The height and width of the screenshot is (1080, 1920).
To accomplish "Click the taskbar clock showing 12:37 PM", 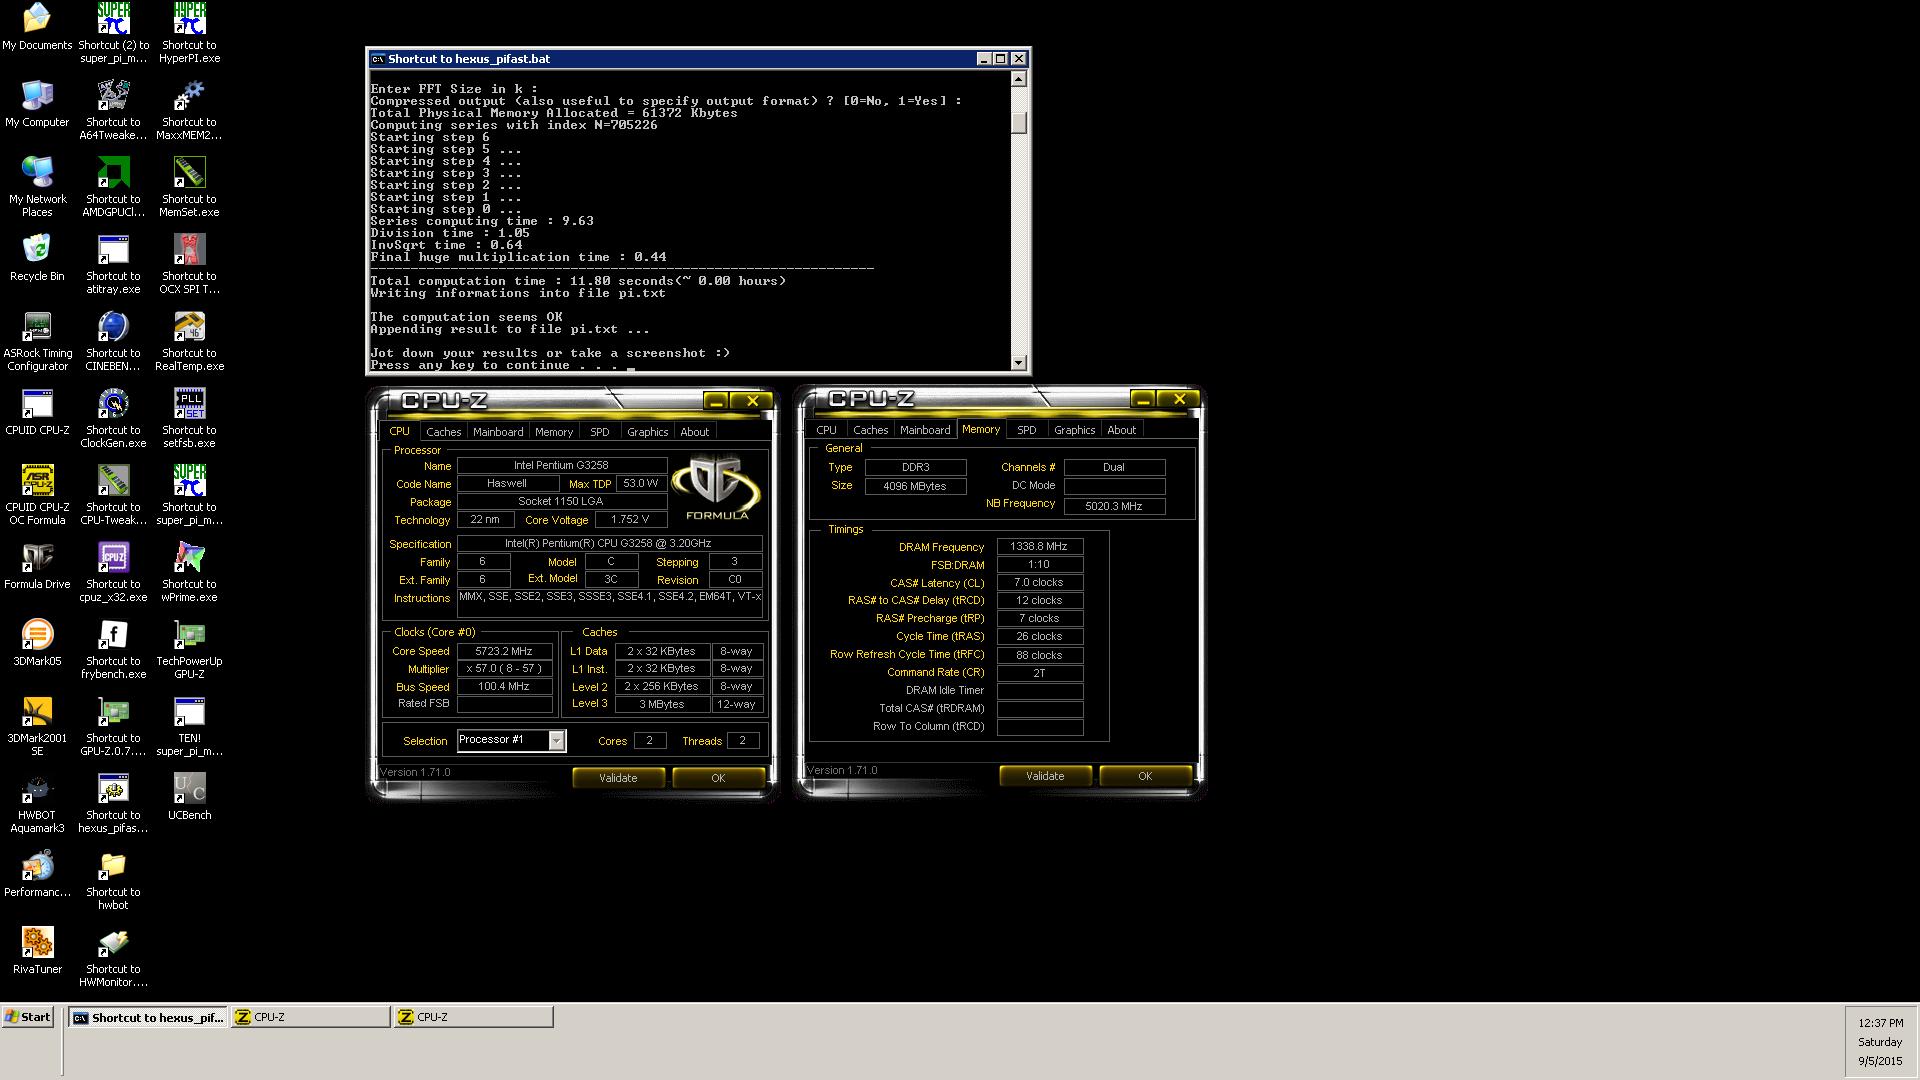I will [x=1880, y=1023].
